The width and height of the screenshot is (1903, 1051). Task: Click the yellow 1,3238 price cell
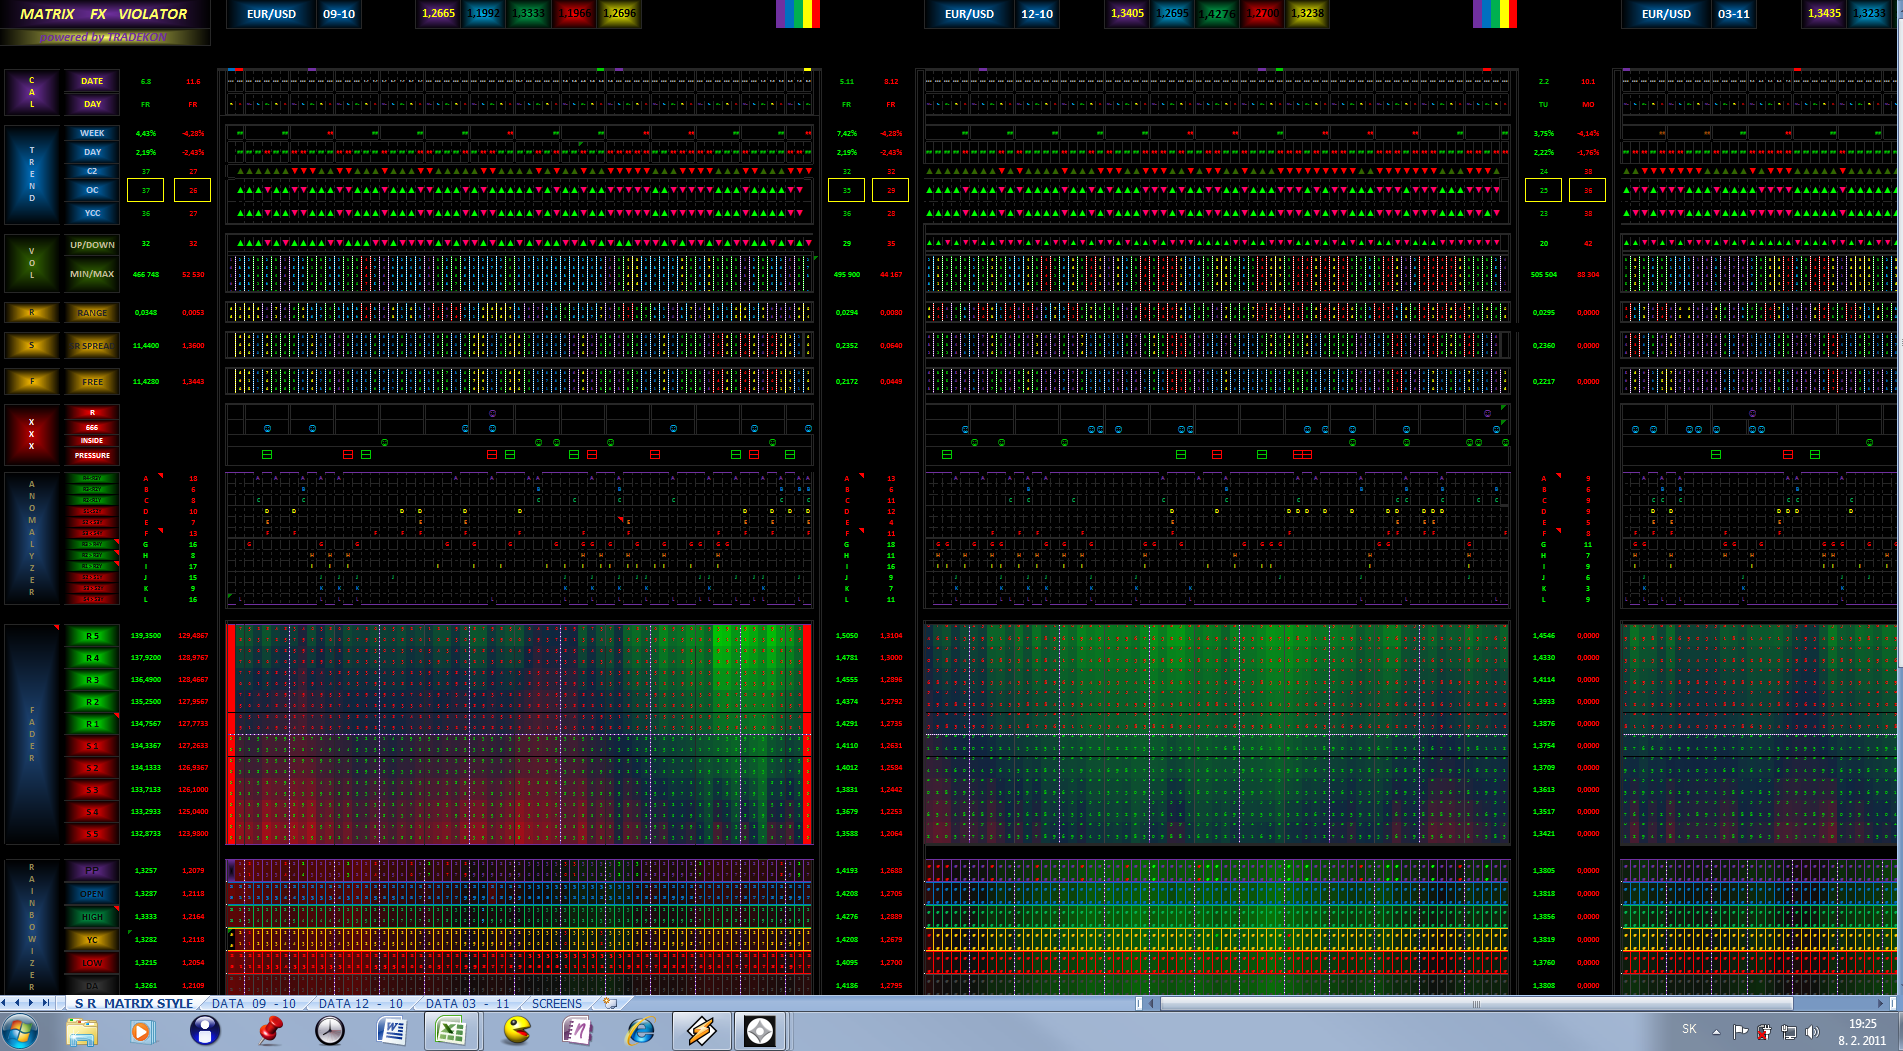(1307, 14)
